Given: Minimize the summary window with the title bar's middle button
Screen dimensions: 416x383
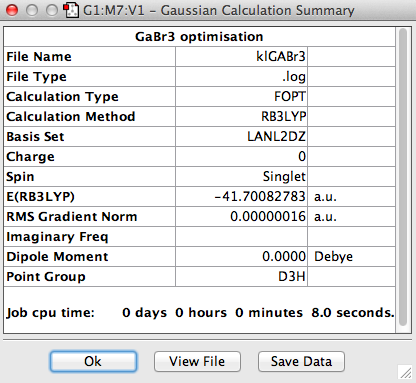Looking at the screenshot, I should 32,10.
